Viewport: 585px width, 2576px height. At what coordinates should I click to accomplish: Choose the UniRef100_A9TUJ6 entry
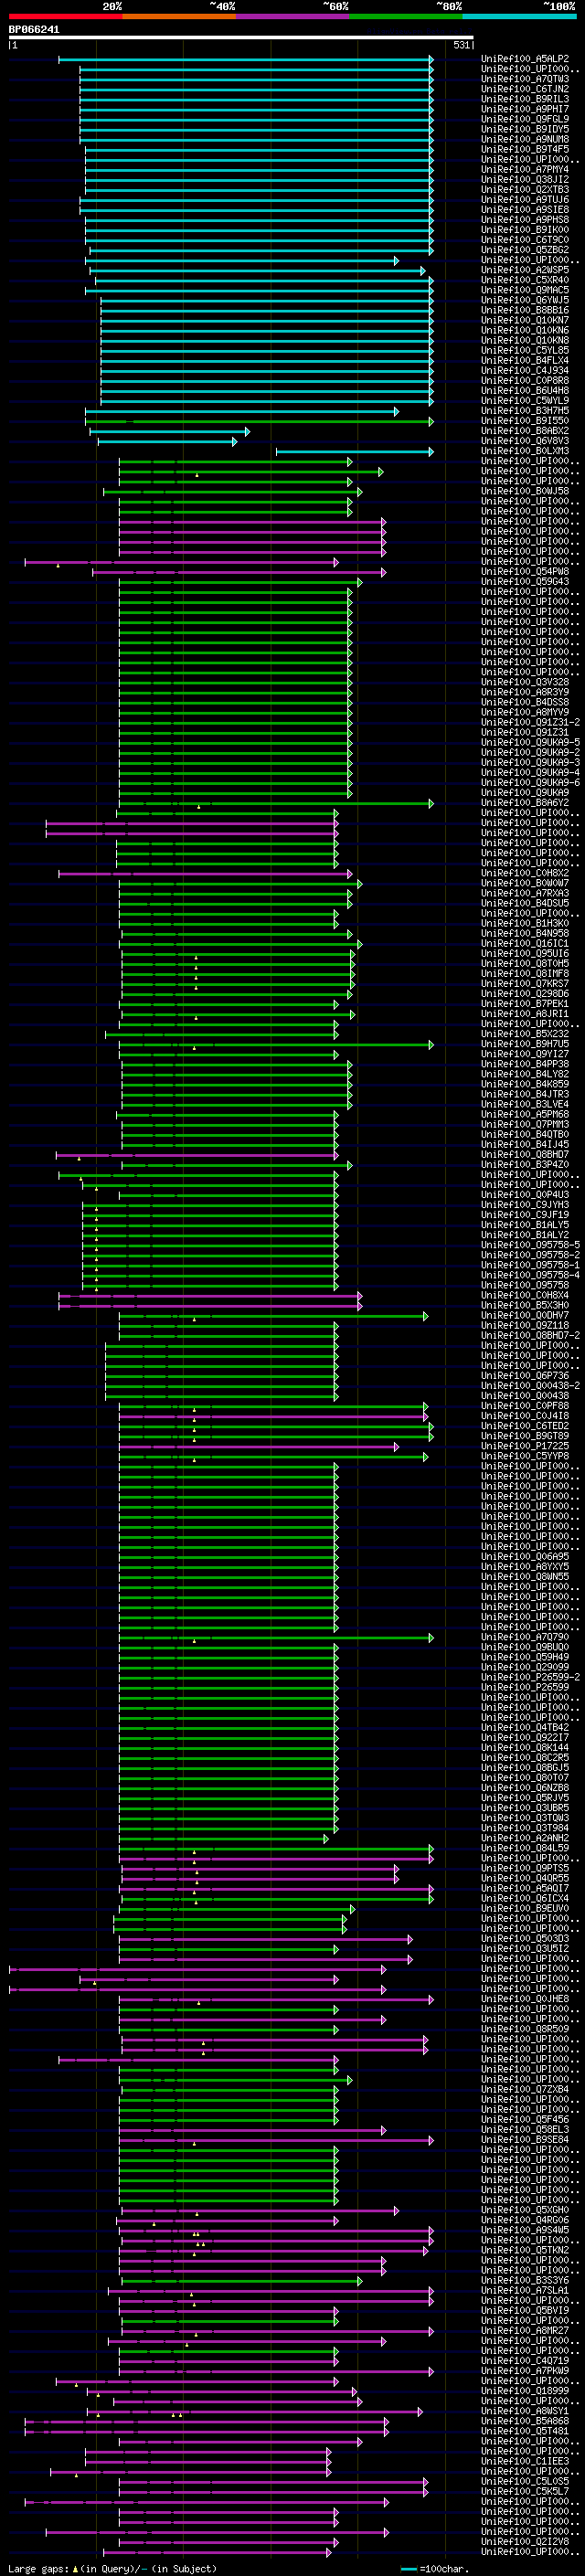[525, 200]
